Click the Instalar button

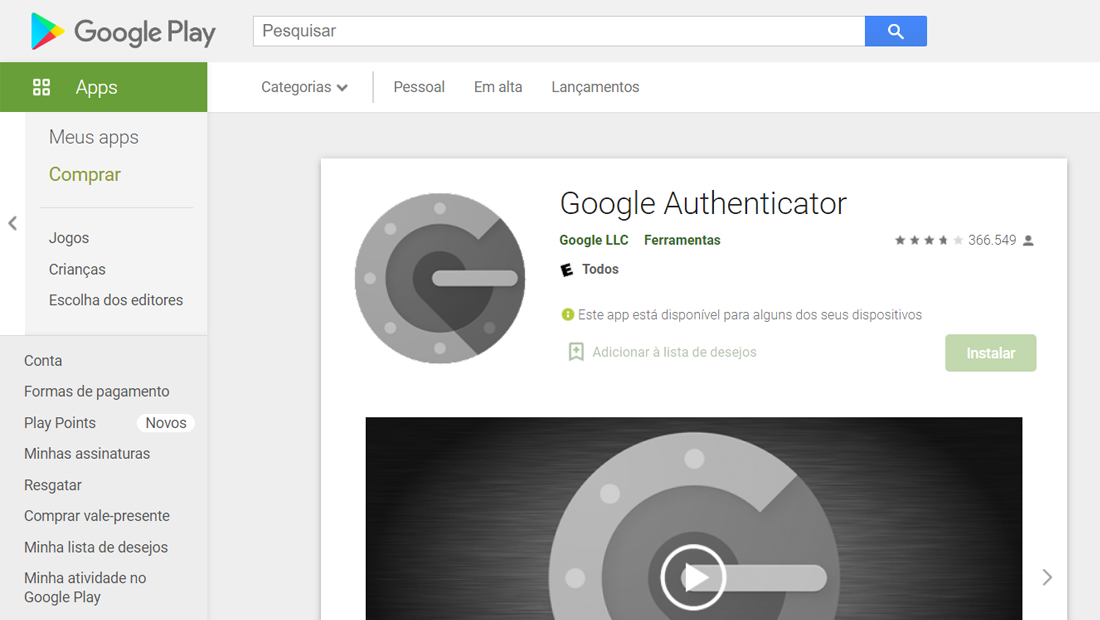(990, 353)
